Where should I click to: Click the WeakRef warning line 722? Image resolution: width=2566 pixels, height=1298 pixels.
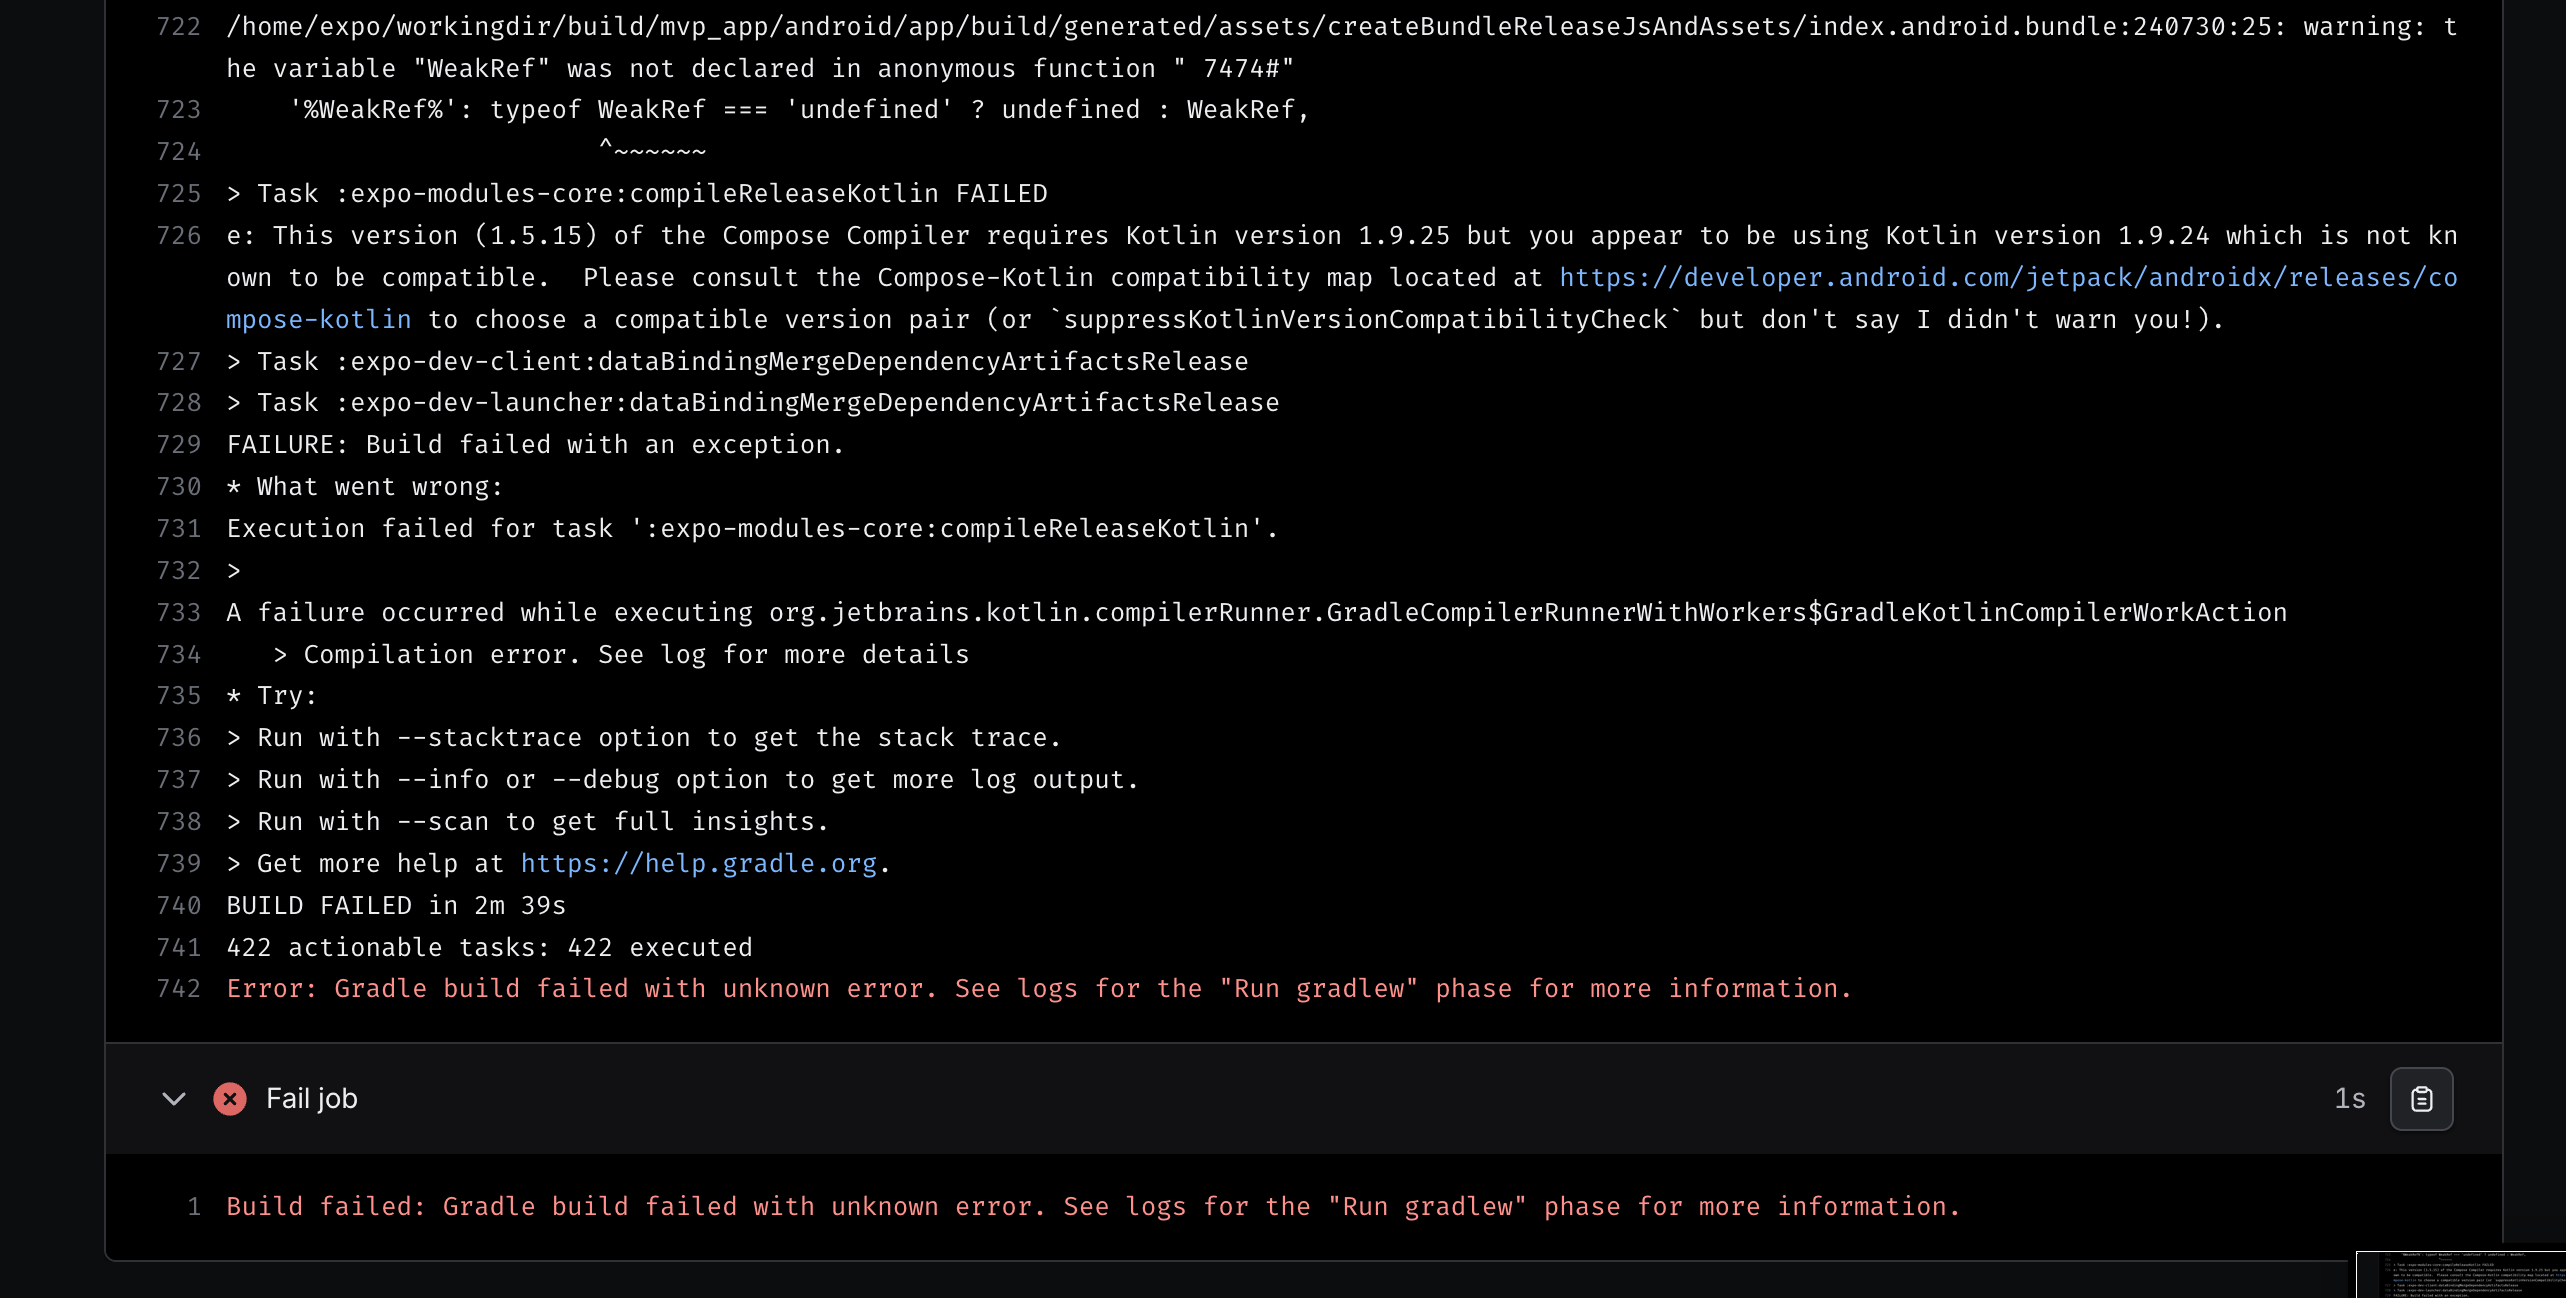[1342, 47]
